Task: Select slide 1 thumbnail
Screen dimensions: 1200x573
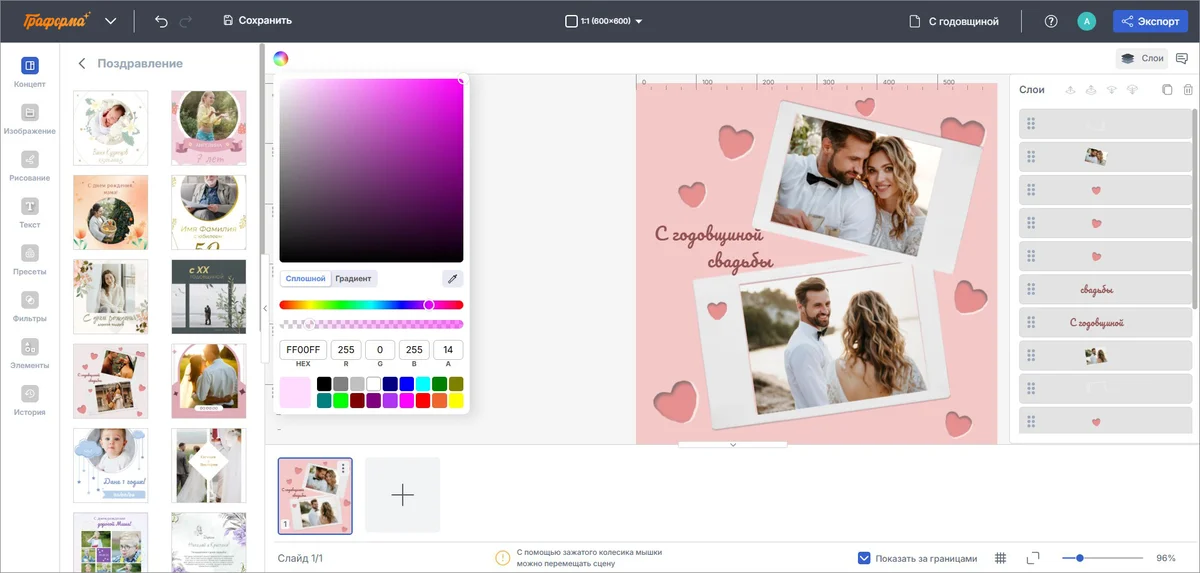Action: pos(315,495)
